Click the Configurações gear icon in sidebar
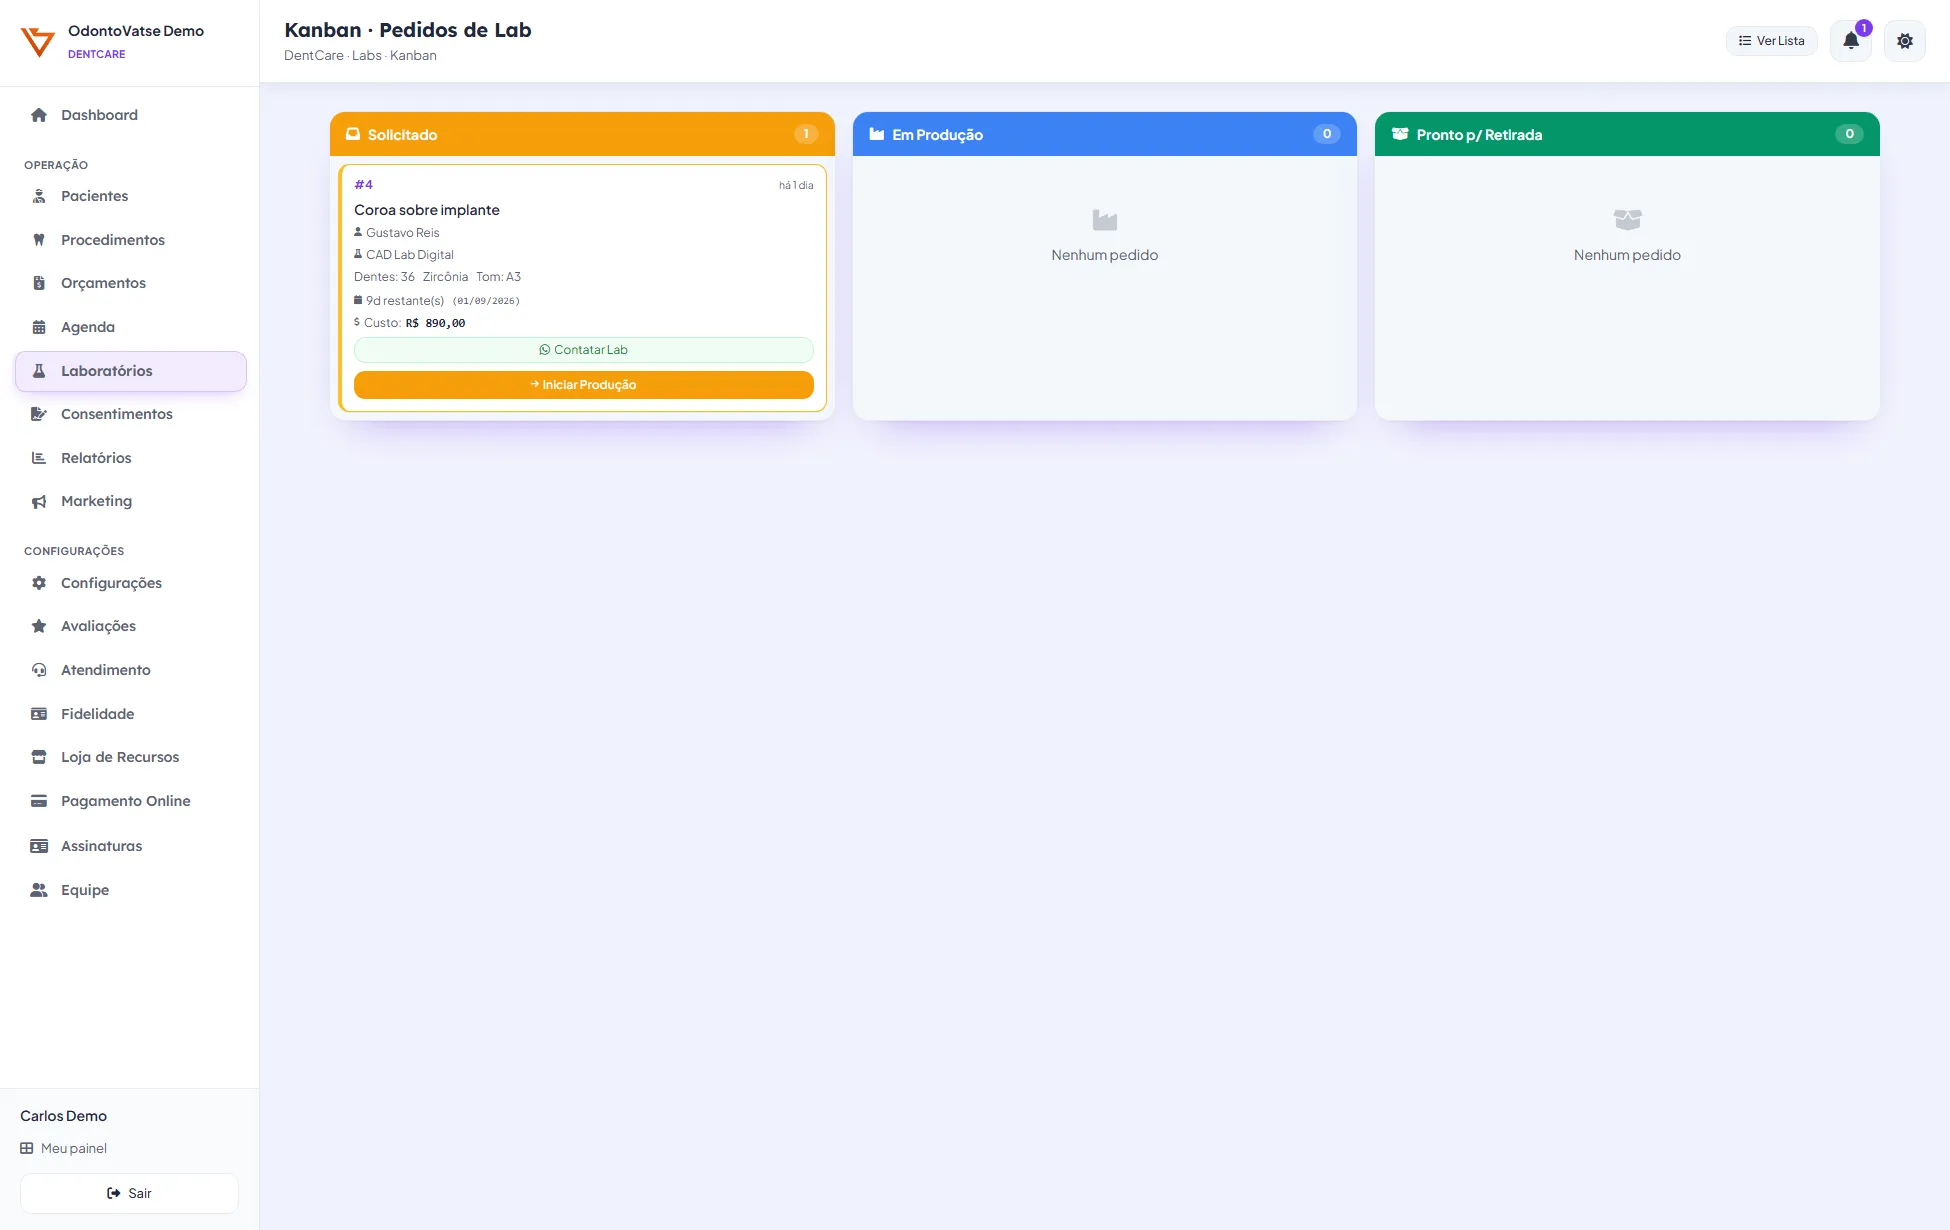The height and width of the screenshot is (1230, 1950). click(39, 583)
